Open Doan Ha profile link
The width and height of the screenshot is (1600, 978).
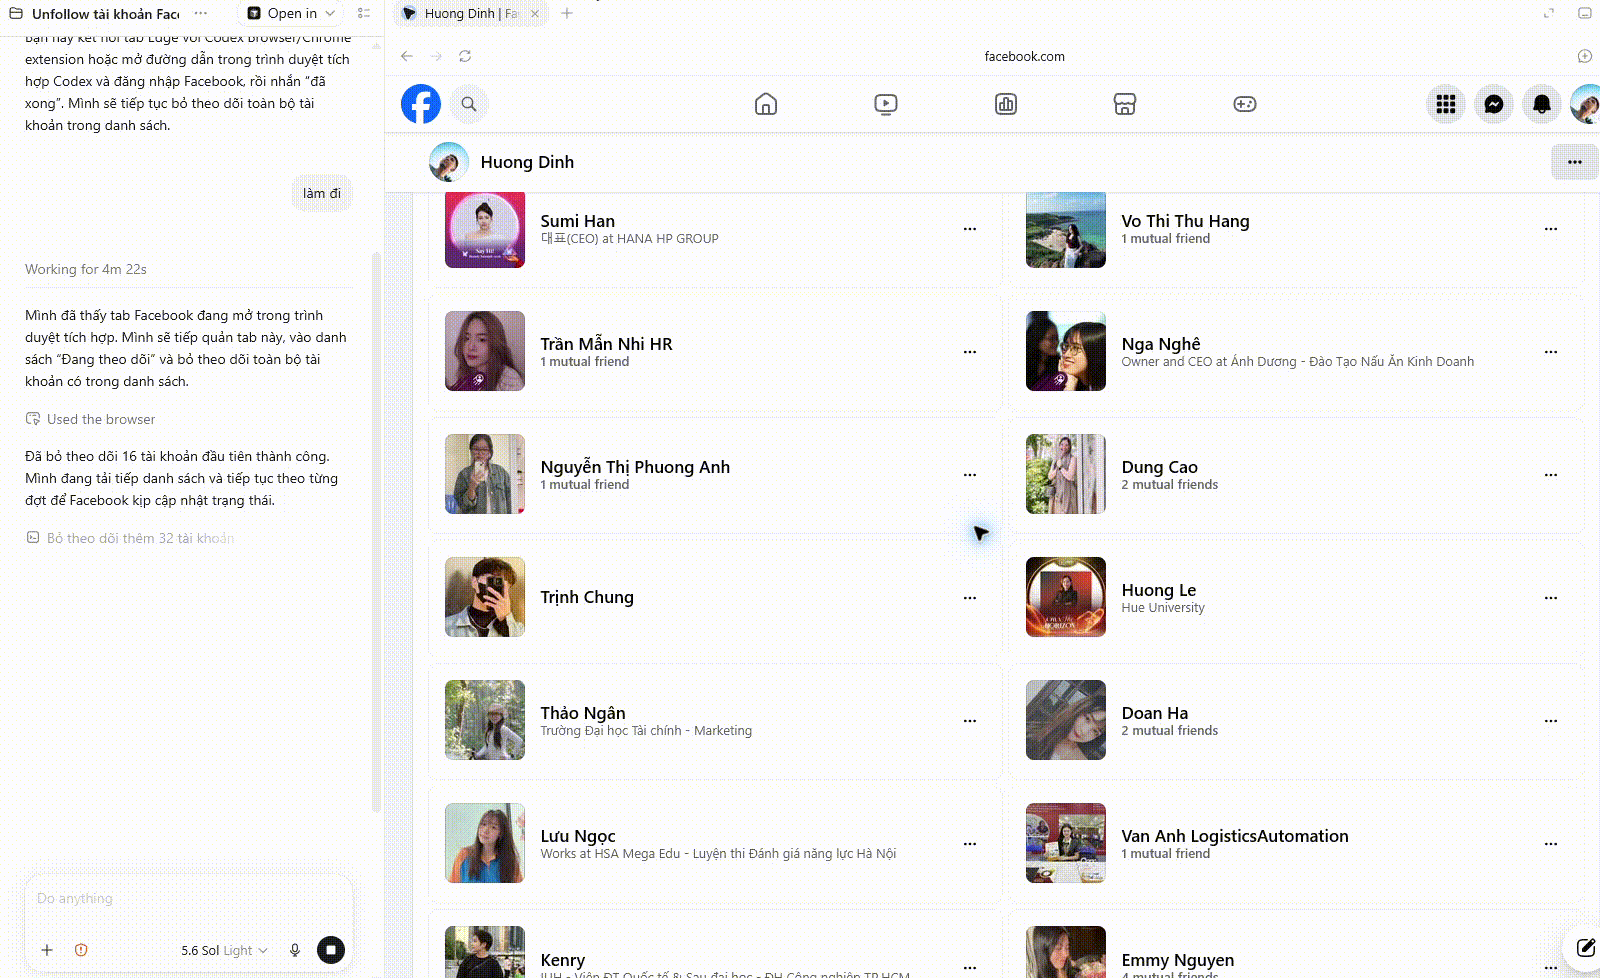(x=1154, y=713)
